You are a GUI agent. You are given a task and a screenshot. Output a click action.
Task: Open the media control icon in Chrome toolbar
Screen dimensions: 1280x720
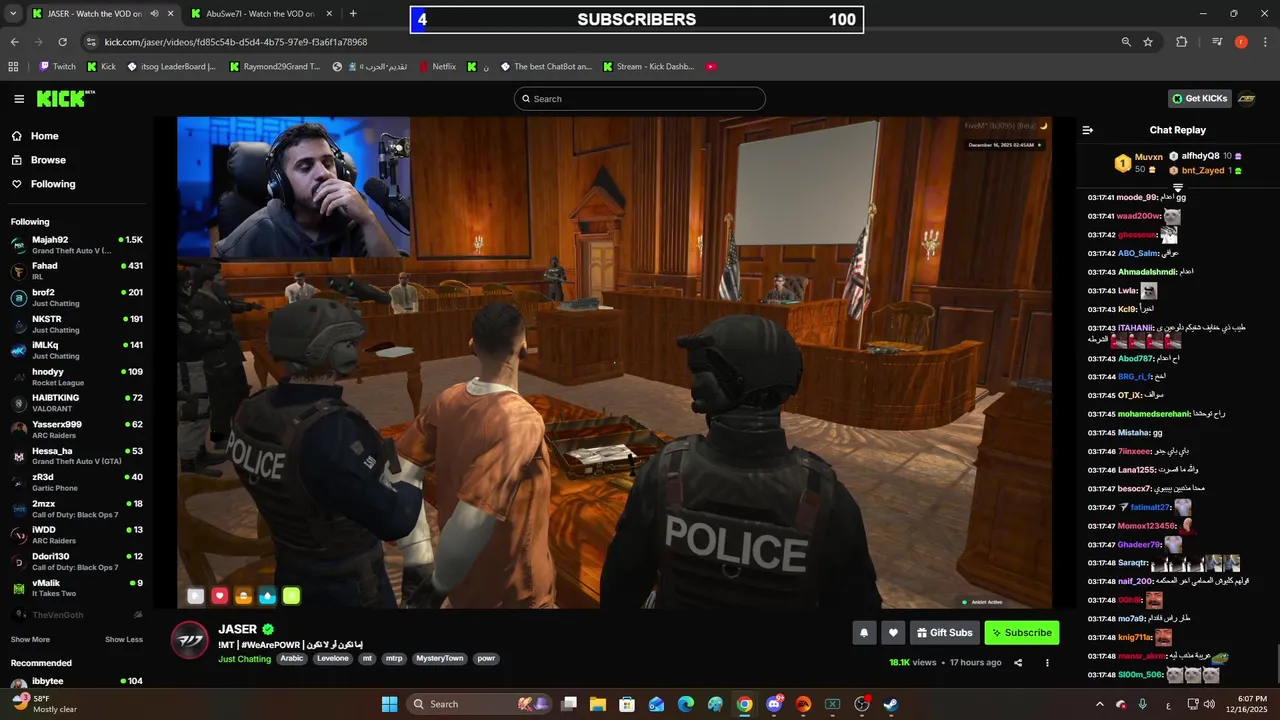[1217, 42]
